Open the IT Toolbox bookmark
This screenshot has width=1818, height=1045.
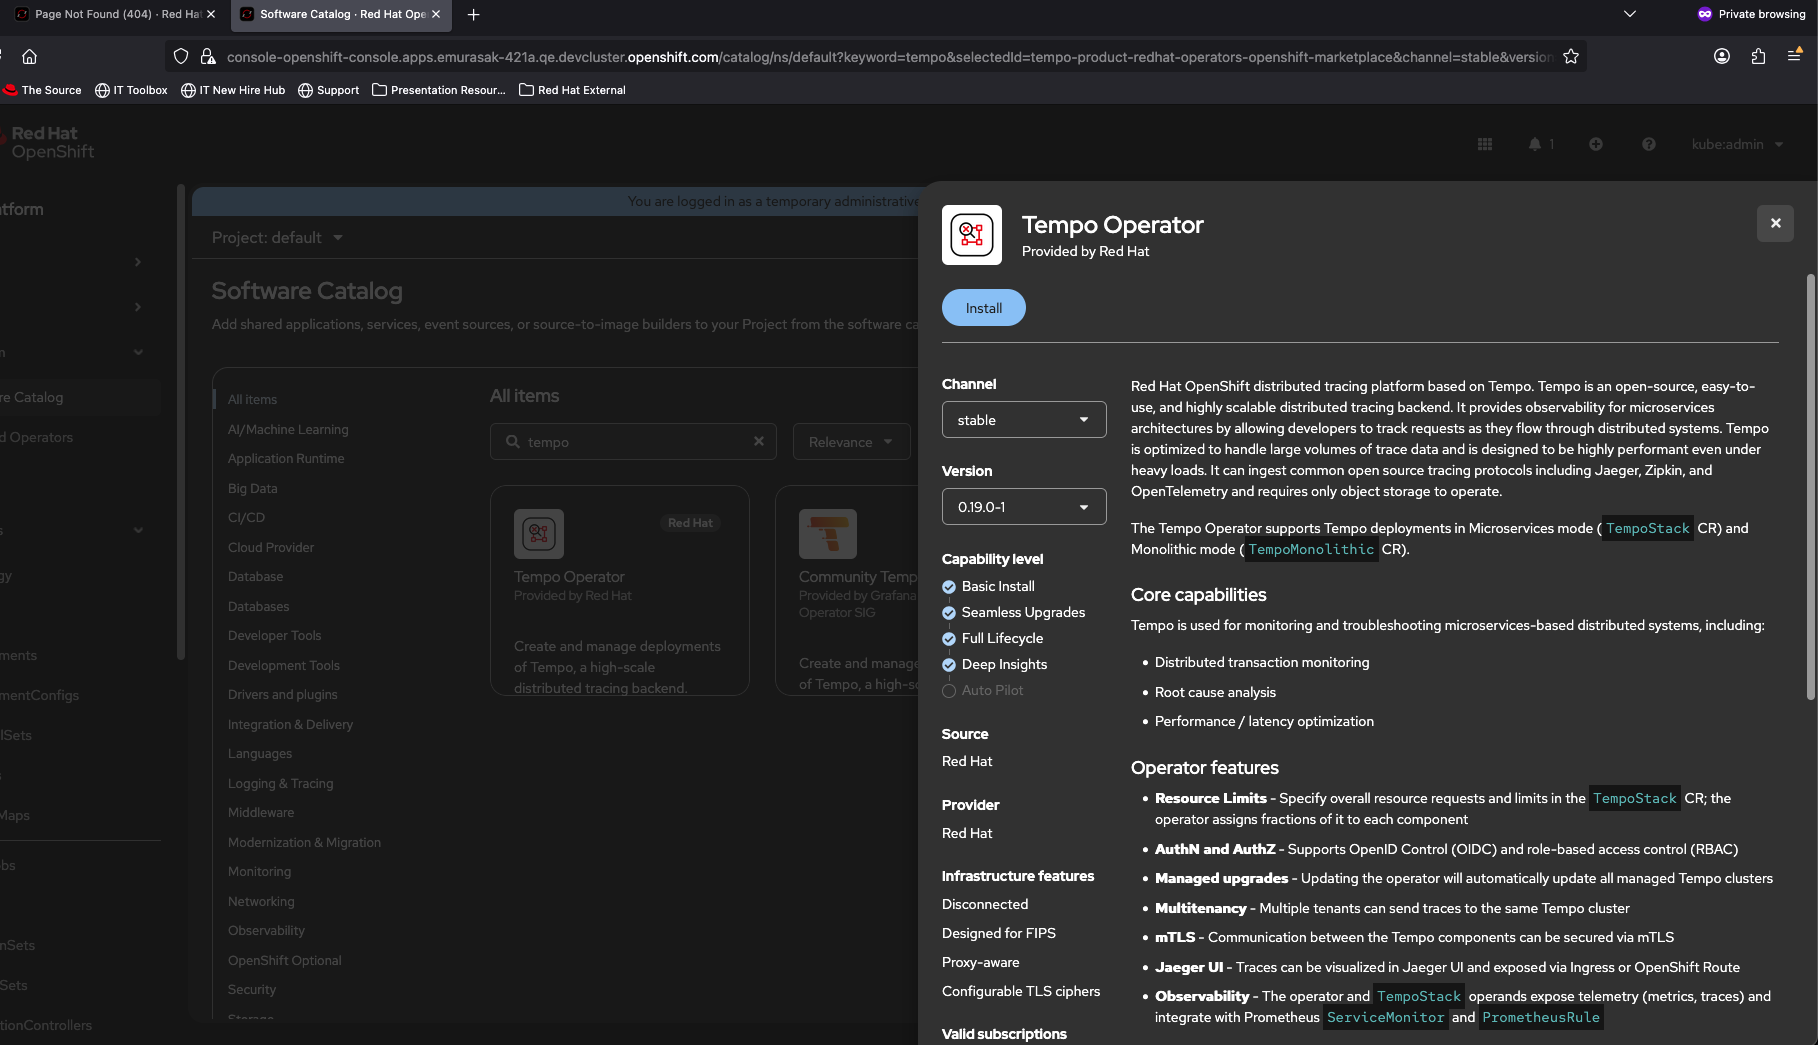coord(131,90)
